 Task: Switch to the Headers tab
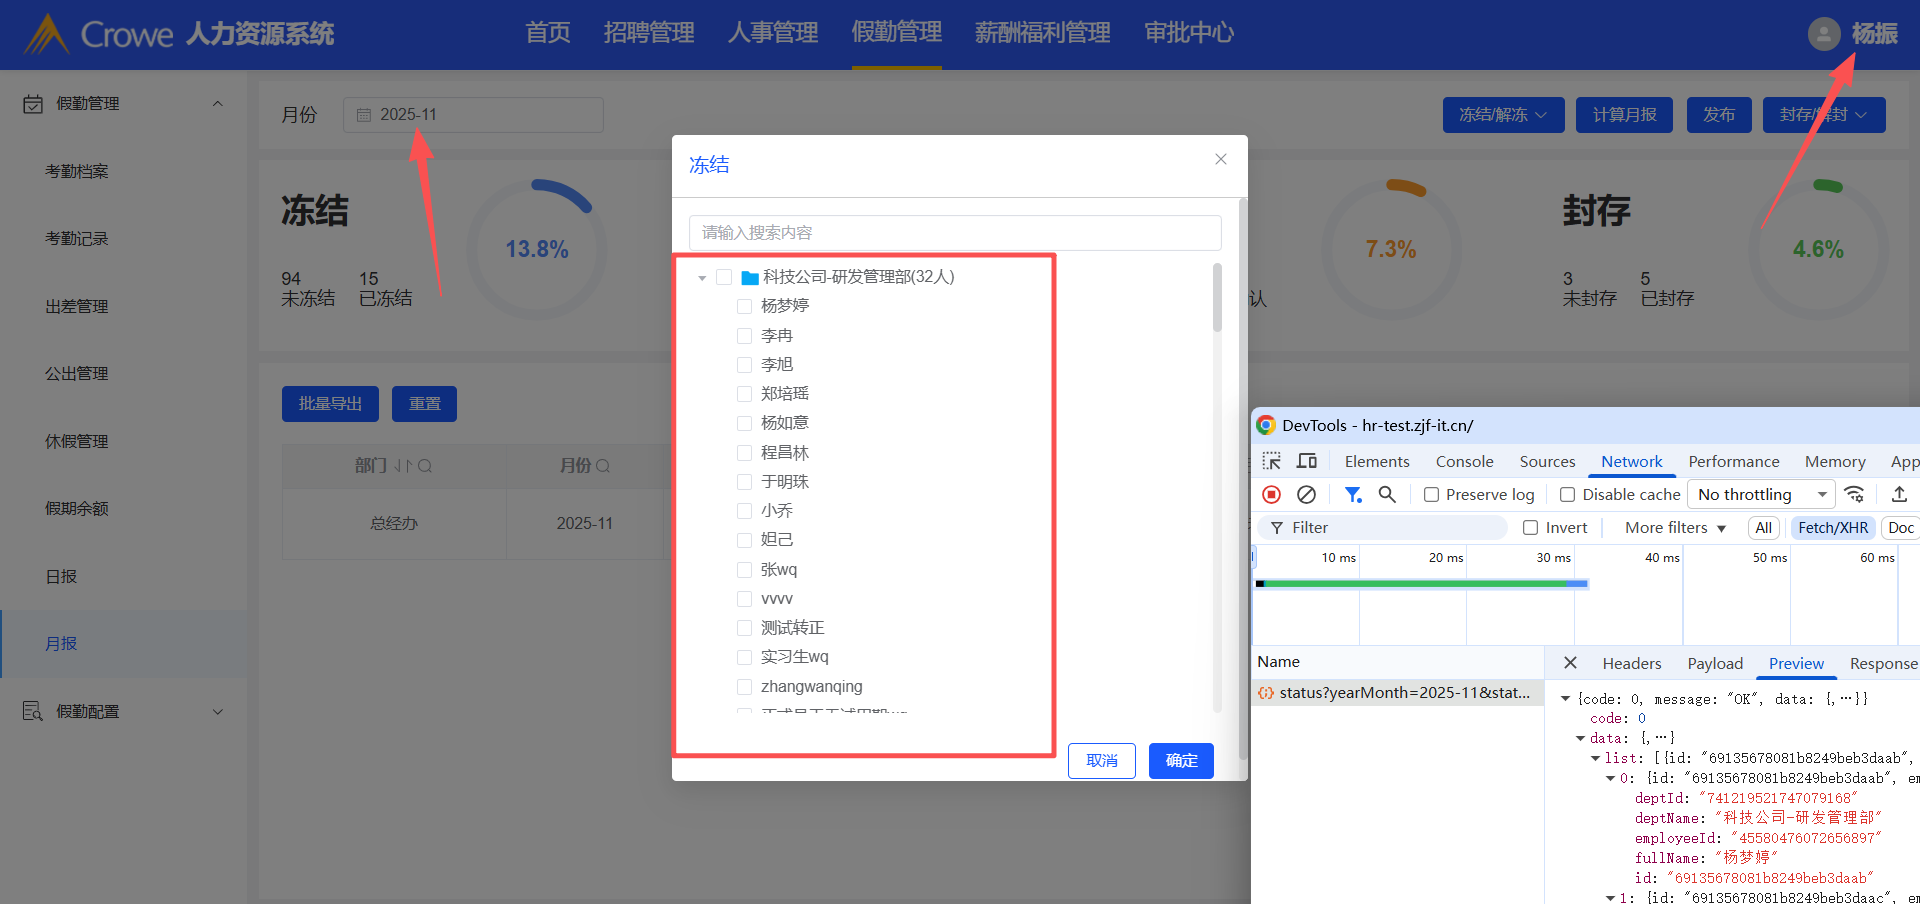(x=1631, y=663)
